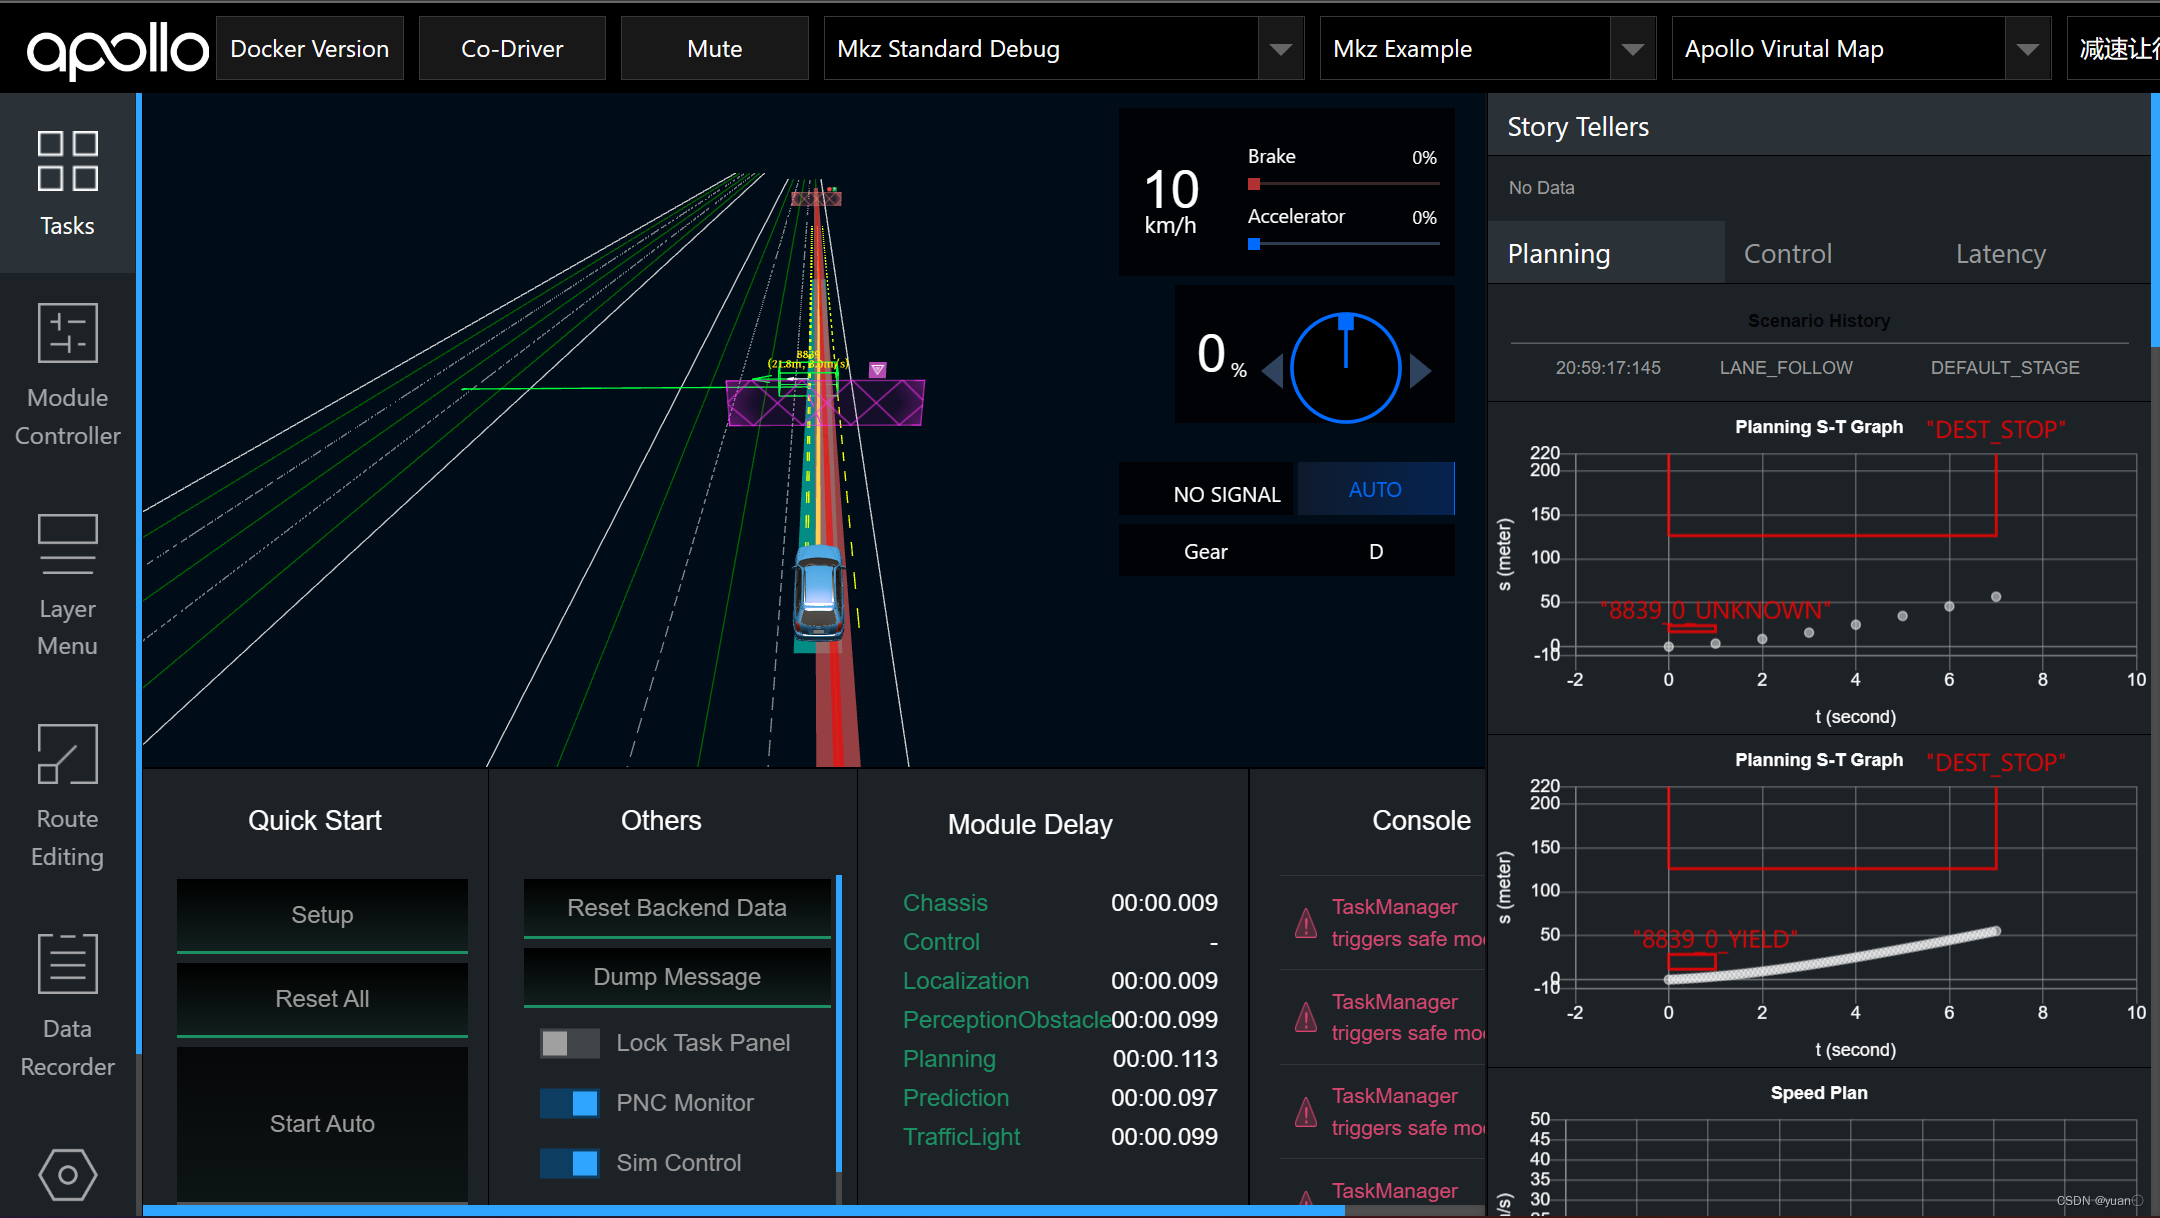The width and height of the screenshot is (2160, 1218).
Task: Switch to the Control tab
Action: [1787, 254]
